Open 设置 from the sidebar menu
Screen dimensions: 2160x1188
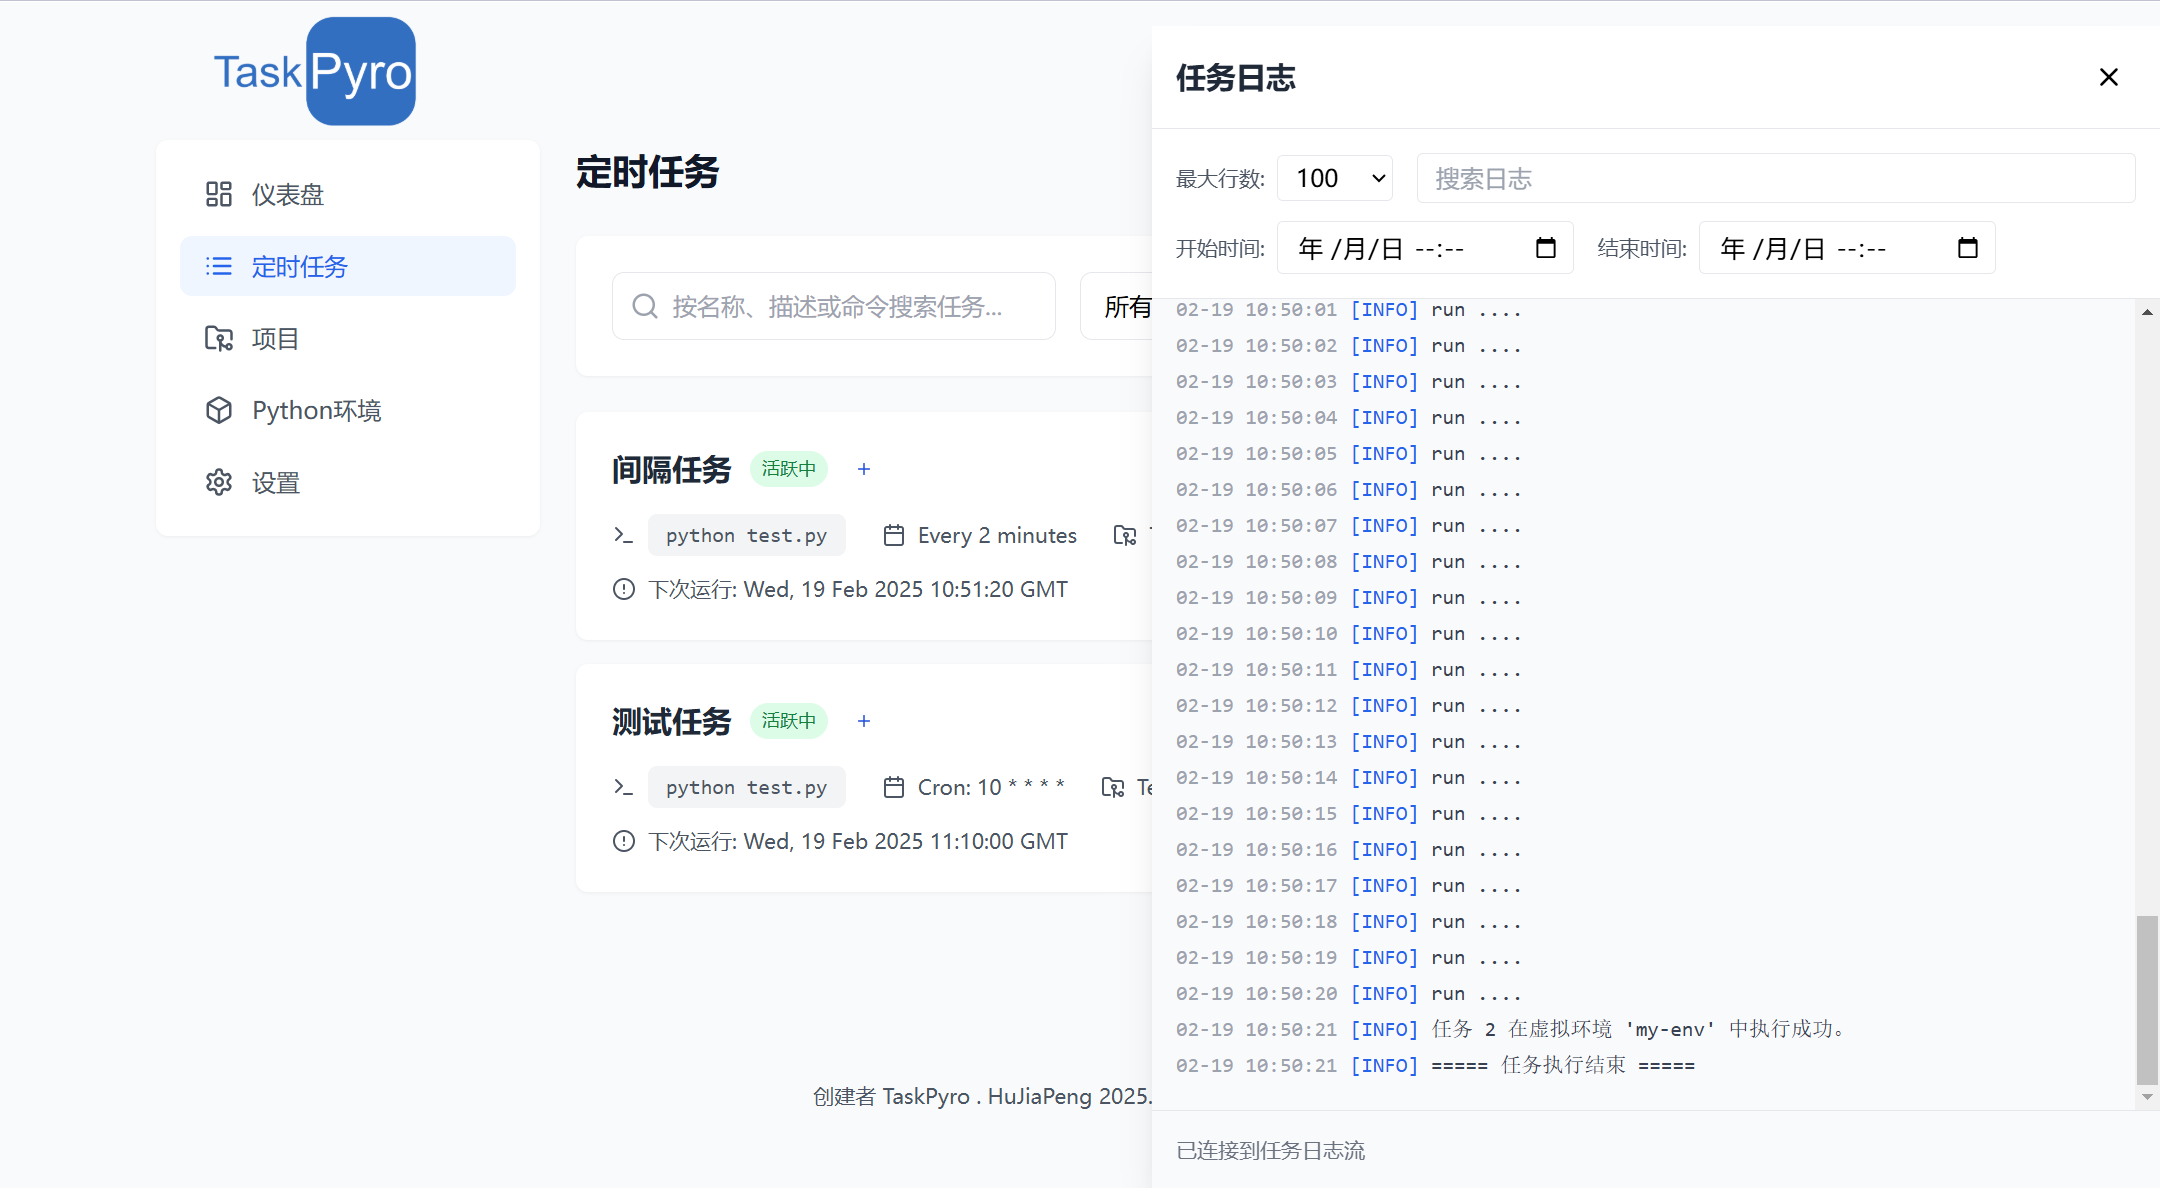(x=274, y=482)
